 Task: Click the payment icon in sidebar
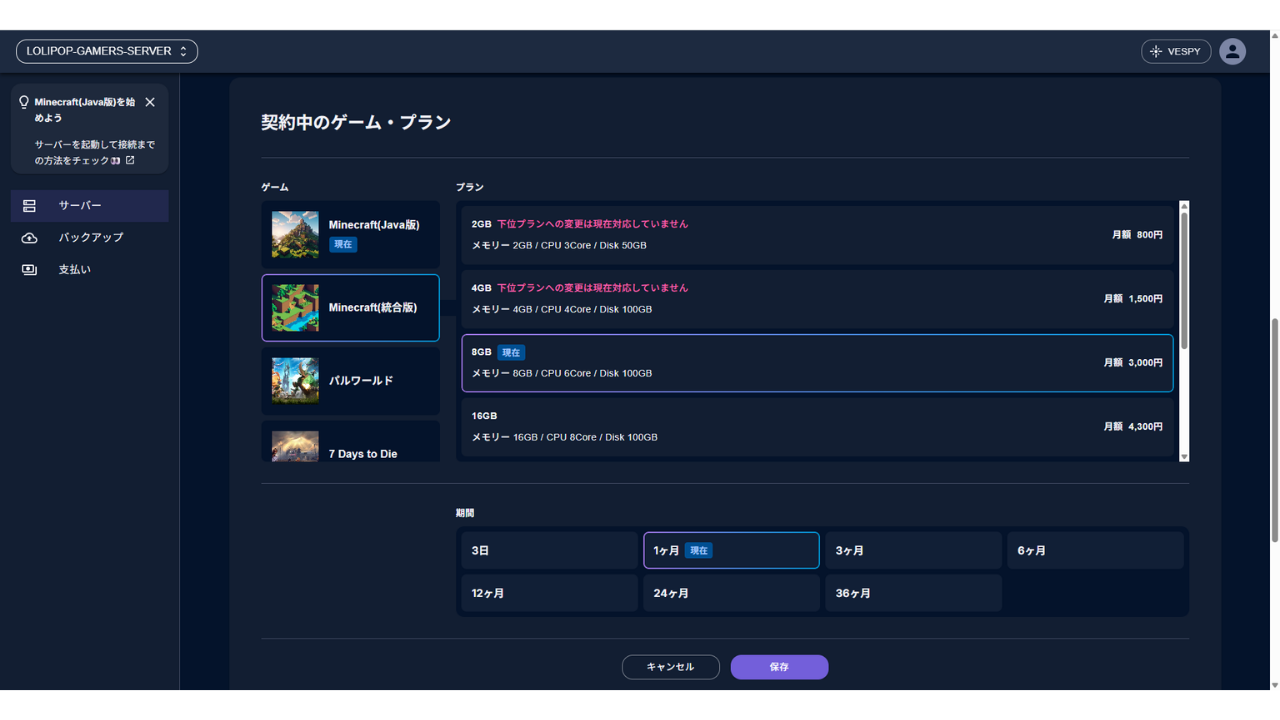point(29,269)
